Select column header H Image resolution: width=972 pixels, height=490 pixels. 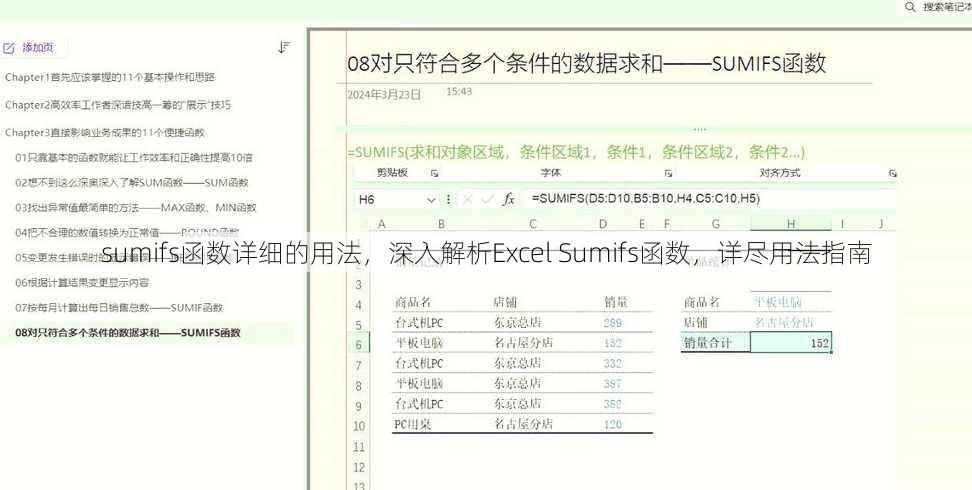click(x=791, y=223)
